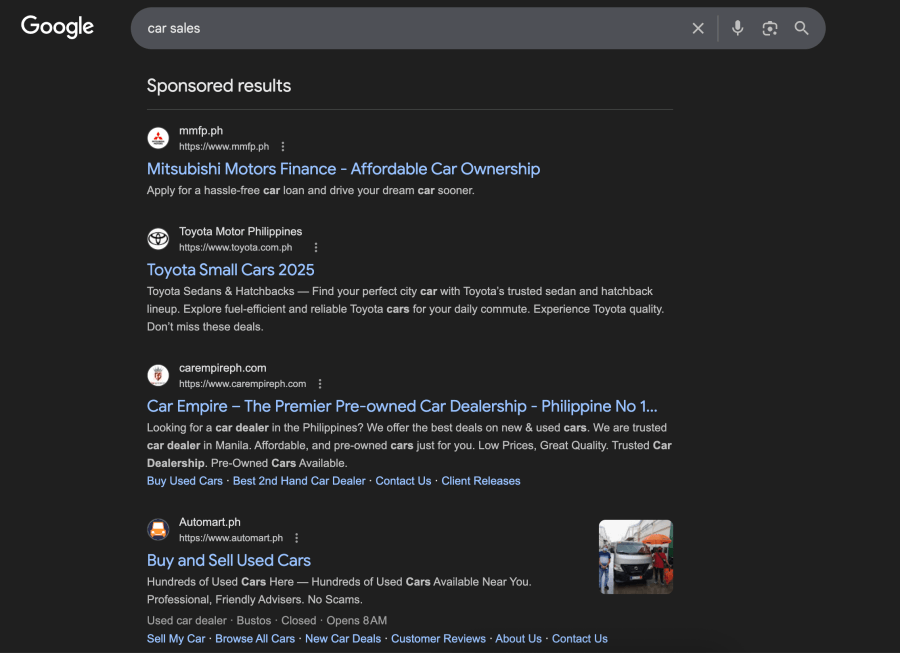Open the Best 2nd Hand Car Dealer sitelink
The height and width of the screenshot is (653, 900).
click(x=299, y=481)
